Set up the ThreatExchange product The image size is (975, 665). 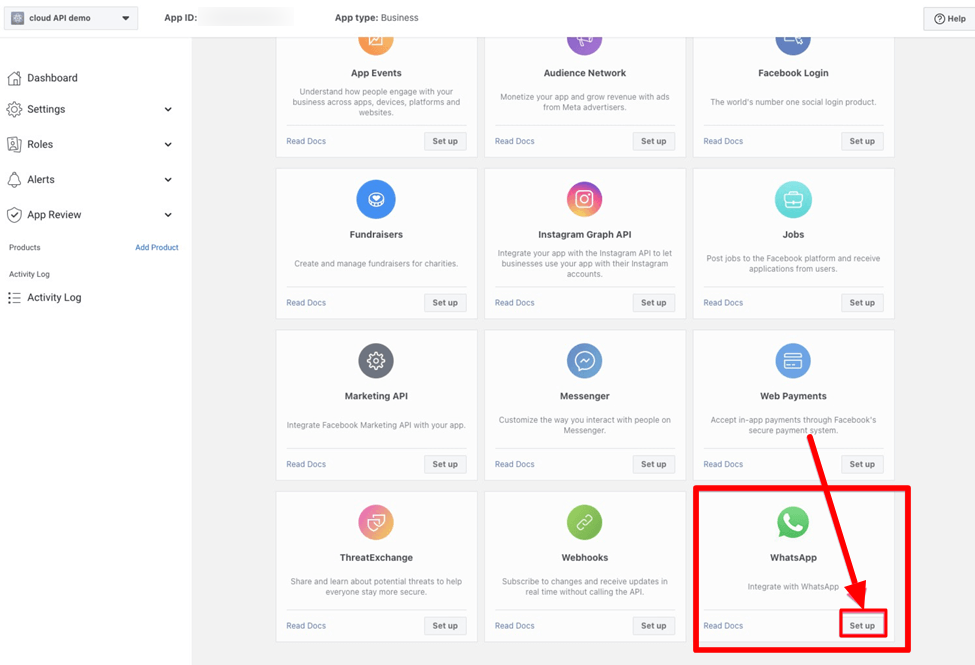(x=445, y=626)
